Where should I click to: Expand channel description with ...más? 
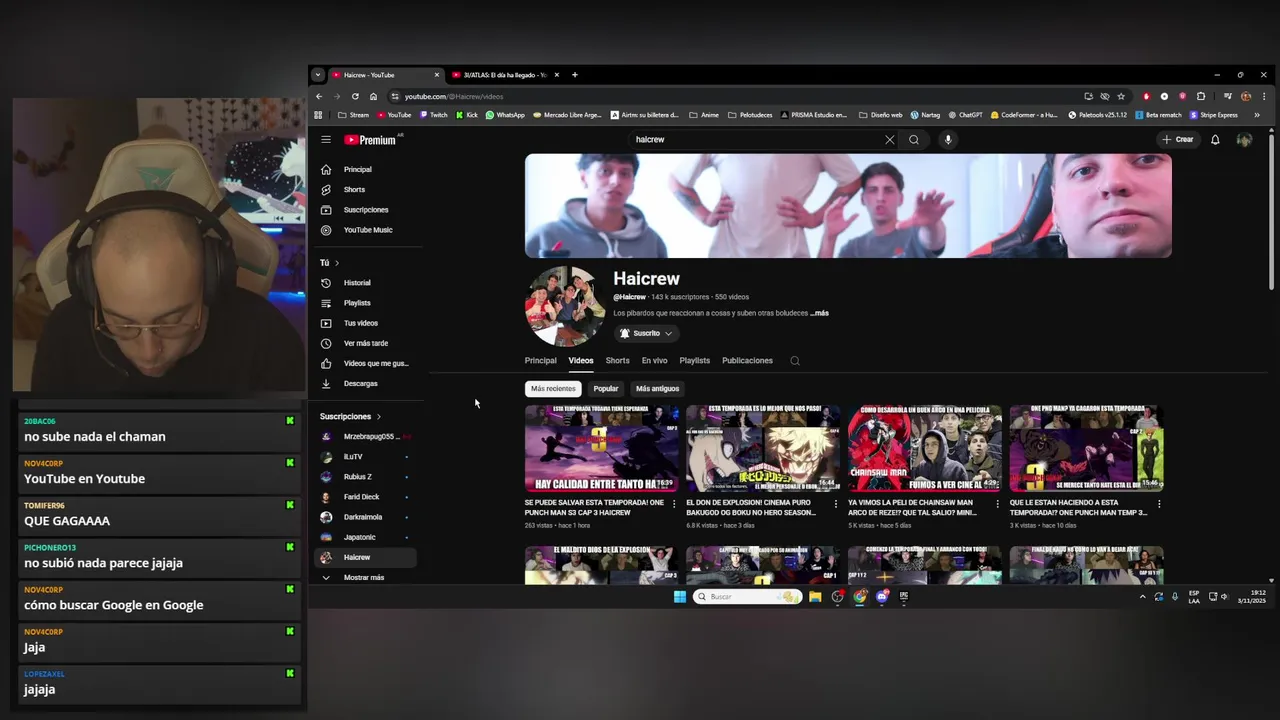pyautogui.click(x=819, y=313)
